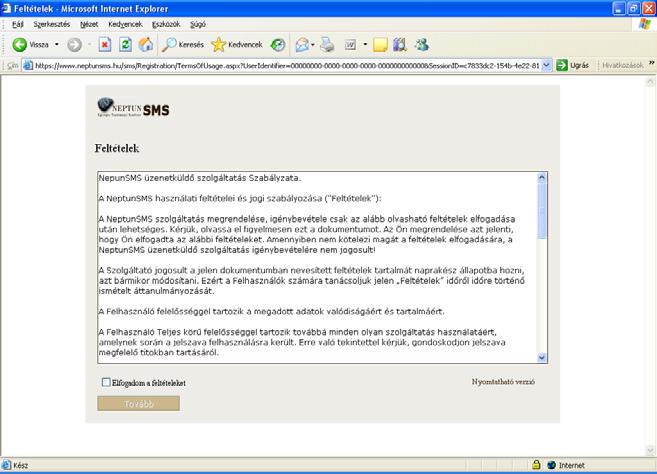The width and height of the screenshot is (657, 474).
Task: Minimize the Internet Explorer window
Action: tap(618, 8)
